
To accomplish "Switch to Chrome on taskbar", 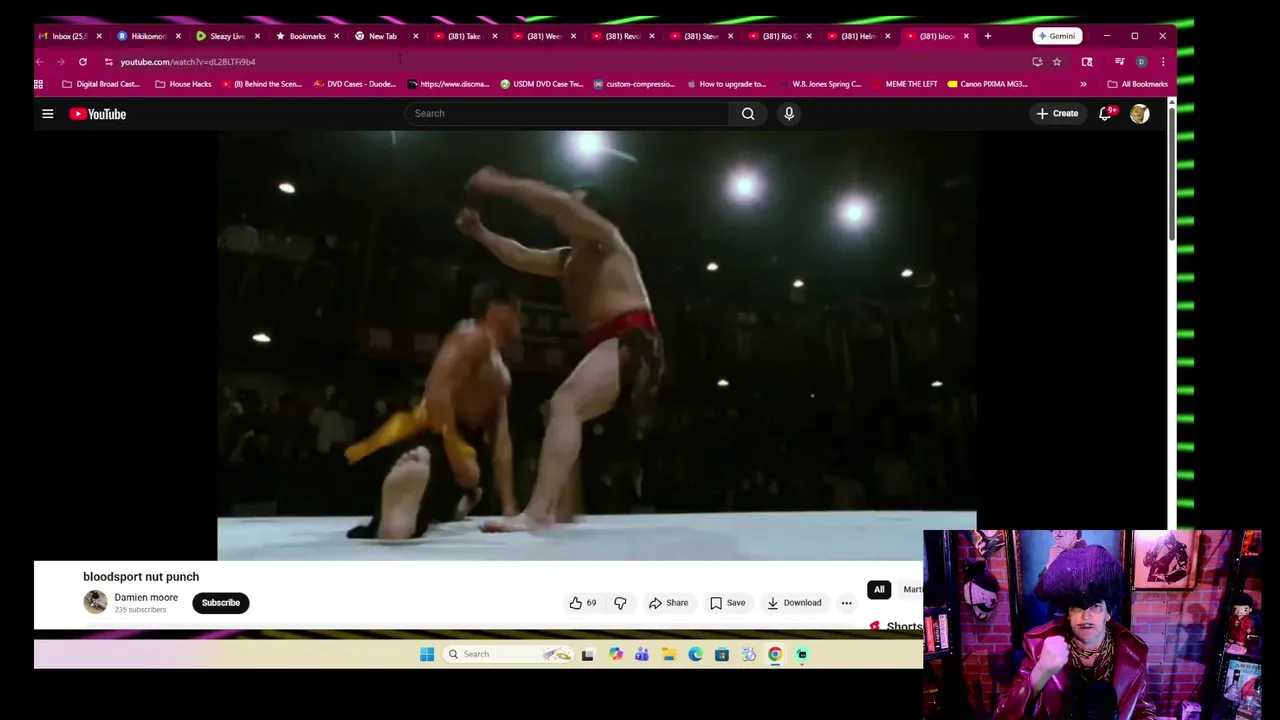I will click(775, 654).
